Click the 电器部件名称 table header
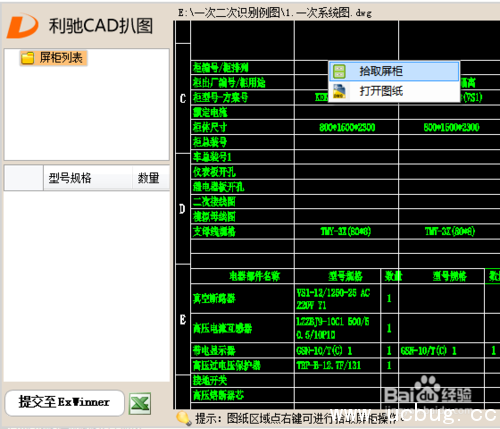 pyautogui.click(x=255, y=276)
